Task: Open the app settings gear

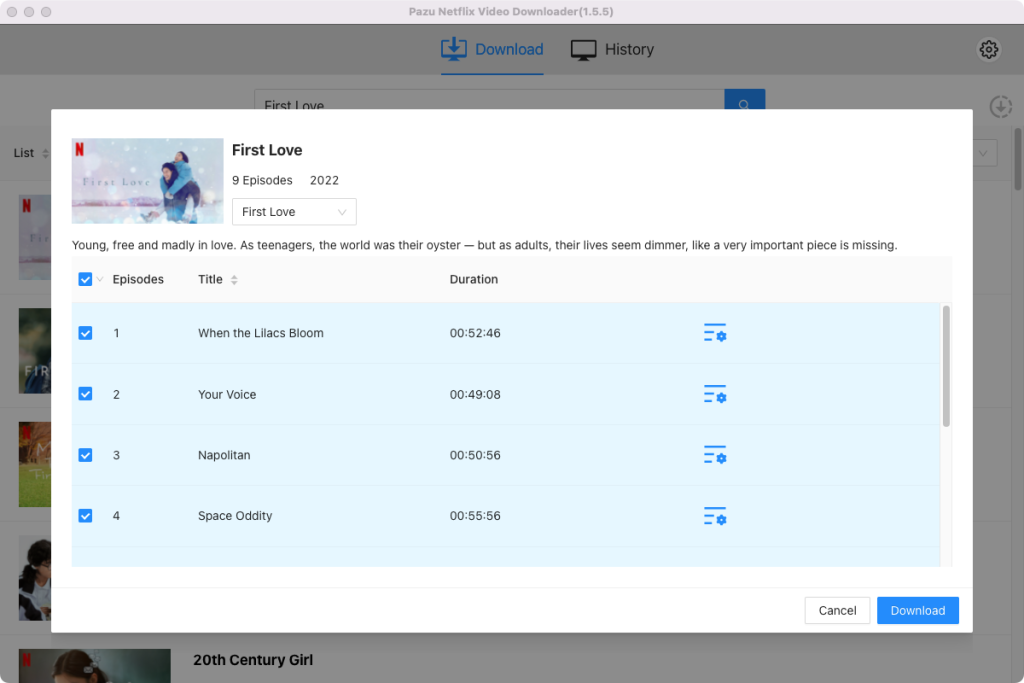Action: (989, 50)
